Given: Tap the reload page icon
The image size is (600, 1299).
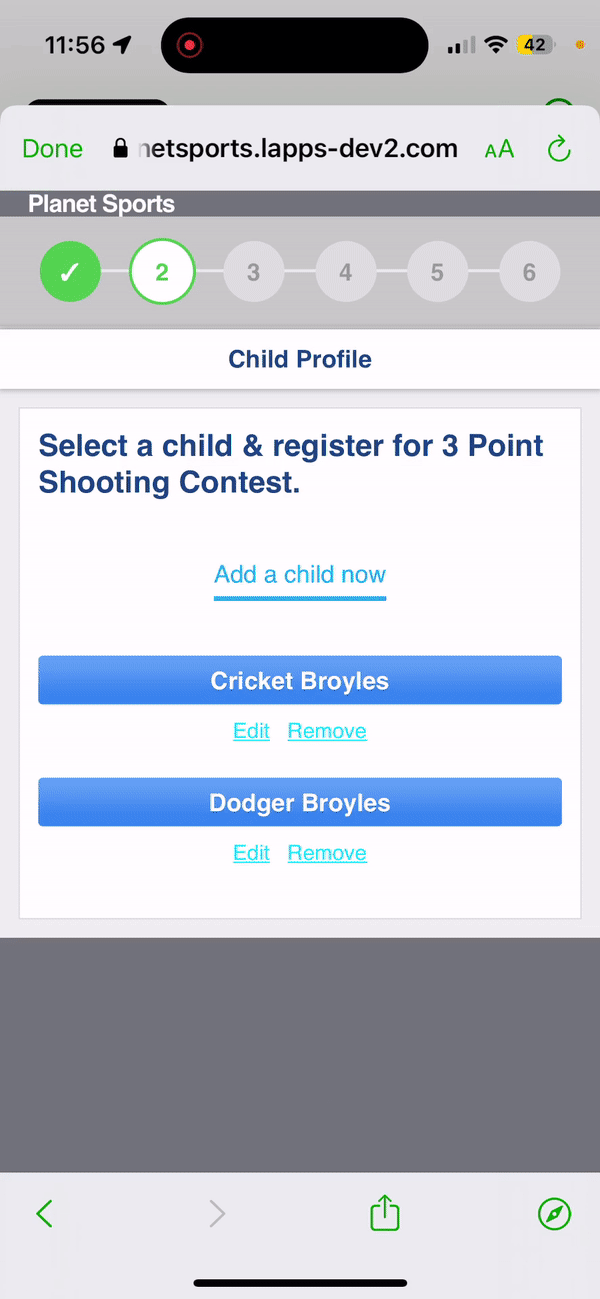Looking at the screenshot, I should coord(559,150).
